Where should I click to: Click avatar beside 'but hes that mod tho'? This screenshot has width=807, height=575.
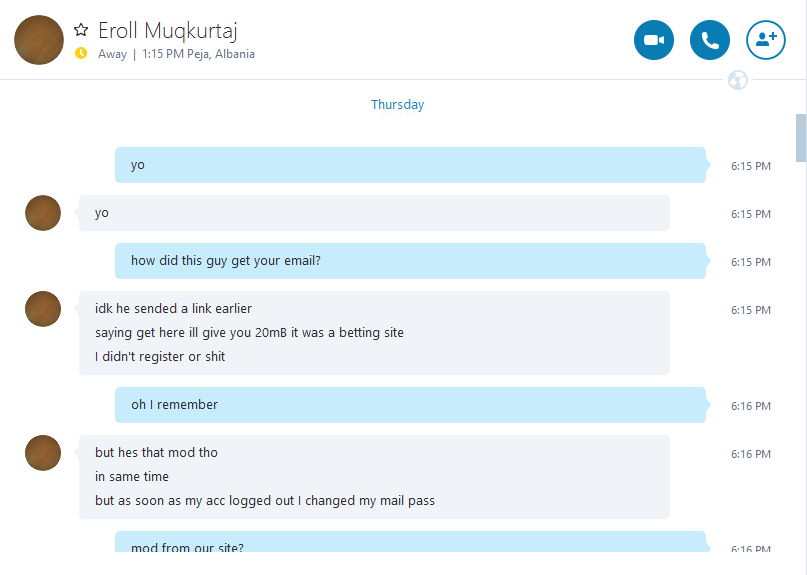tap(43, 453)
